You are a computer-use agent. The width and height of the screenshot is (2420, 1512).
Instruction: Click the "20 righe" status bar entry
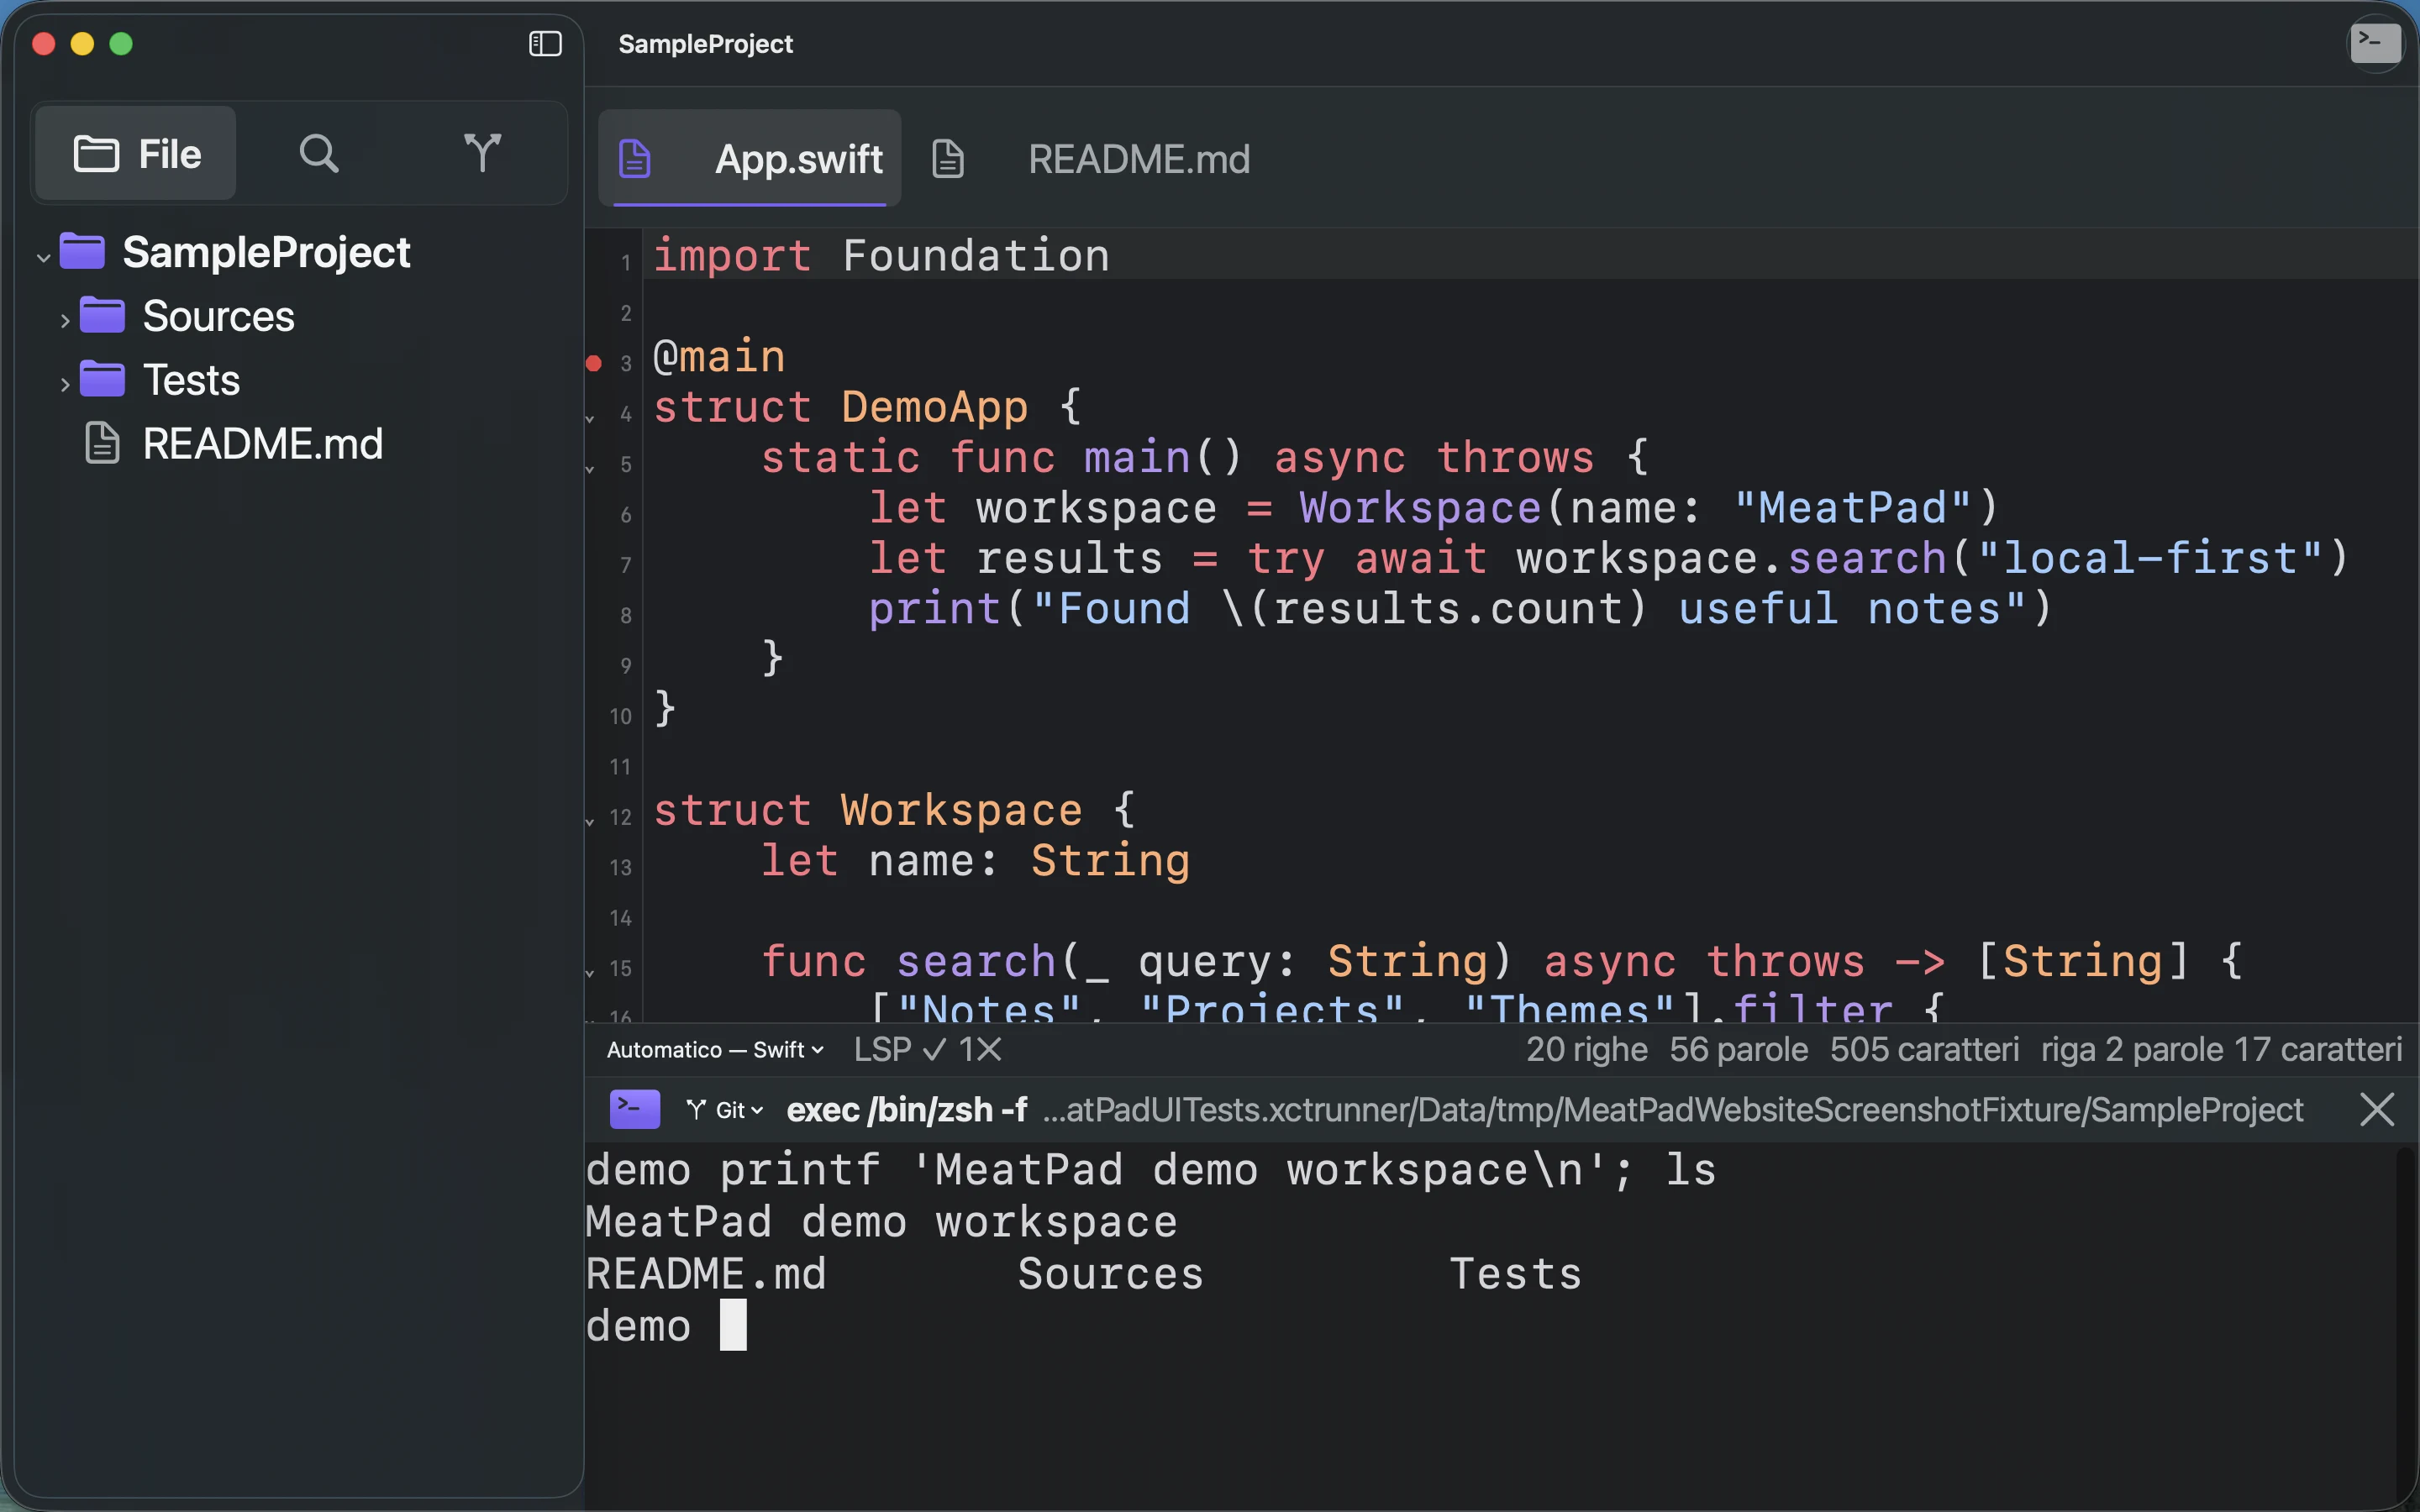point(1587,1049)
